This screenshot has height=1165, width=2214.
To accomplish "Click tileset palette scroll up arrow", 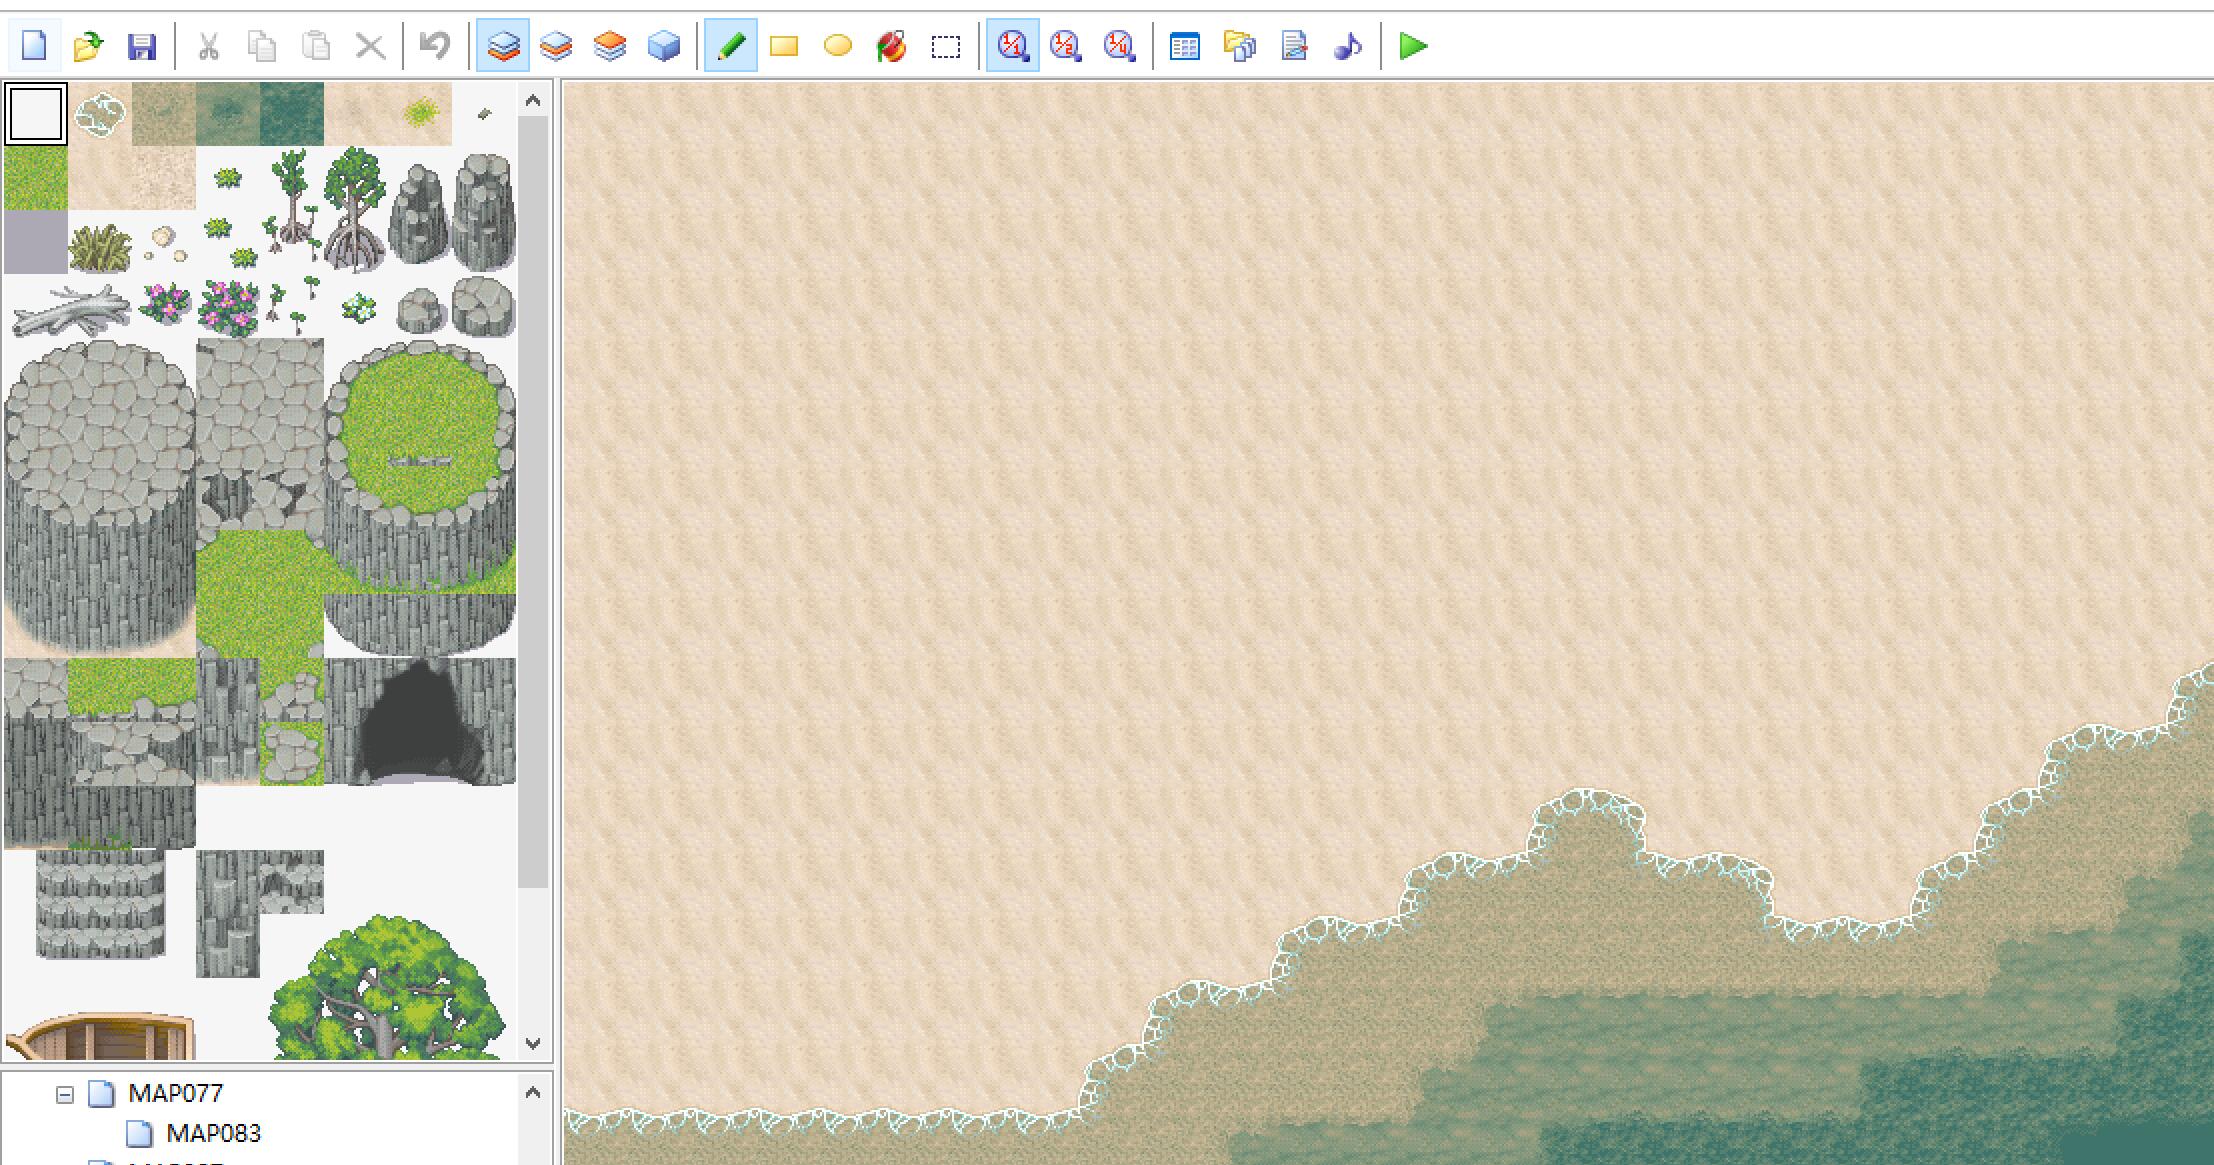I will [x=533, y=100].
